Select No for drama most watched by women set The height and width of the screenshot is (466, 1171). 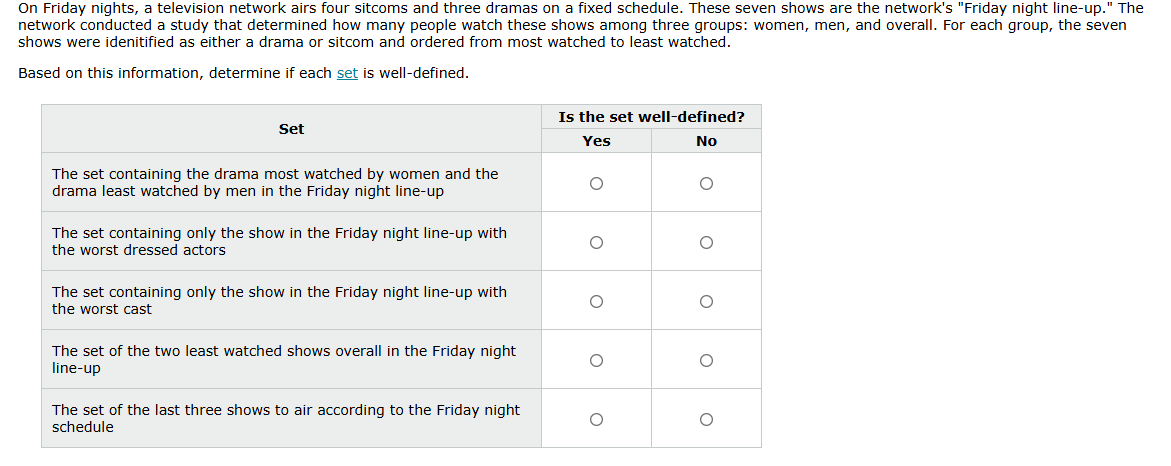tap(706, 183)
